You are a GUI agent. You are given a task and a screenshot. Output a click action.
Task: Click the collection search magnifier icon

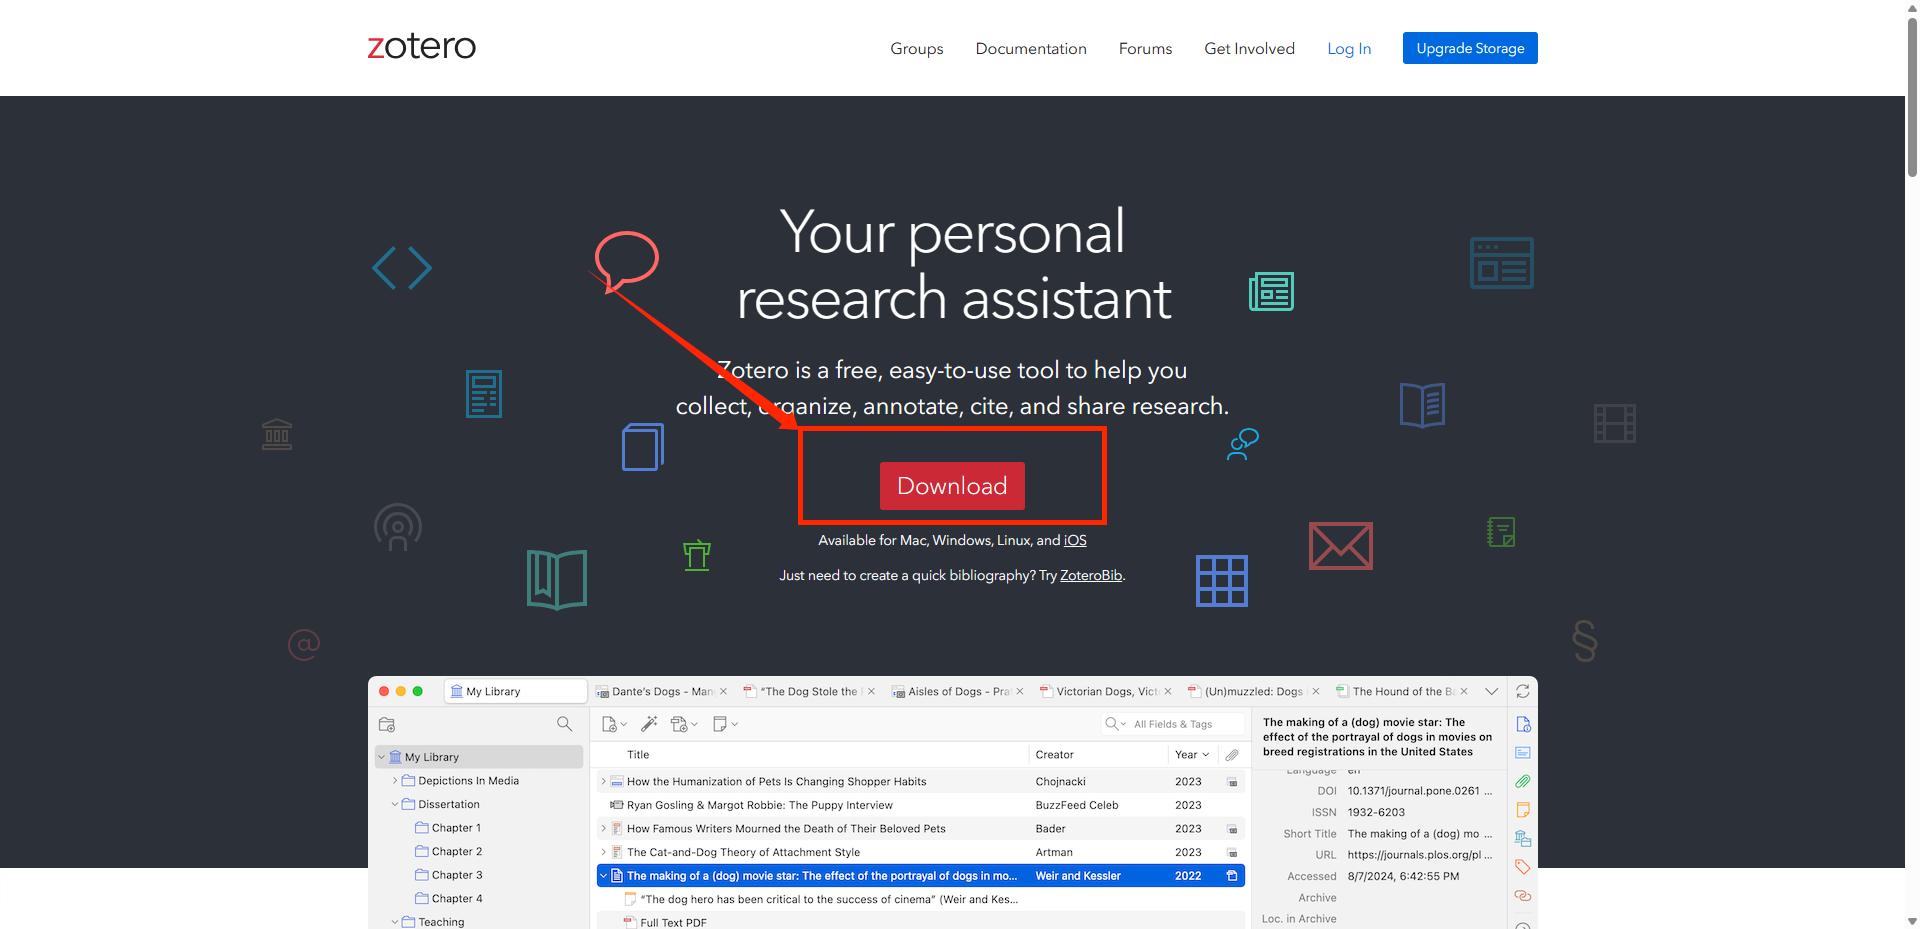click(564, 724)
